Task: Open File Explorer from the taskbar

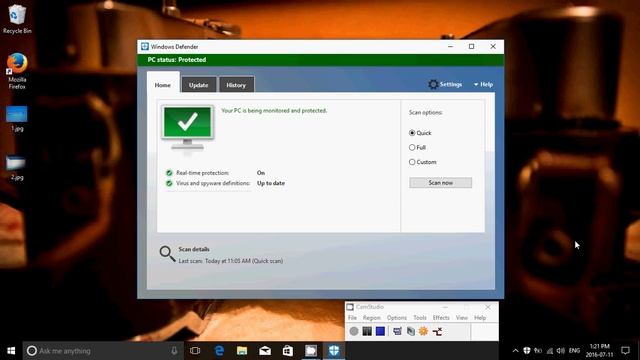Action: [242, 351]
